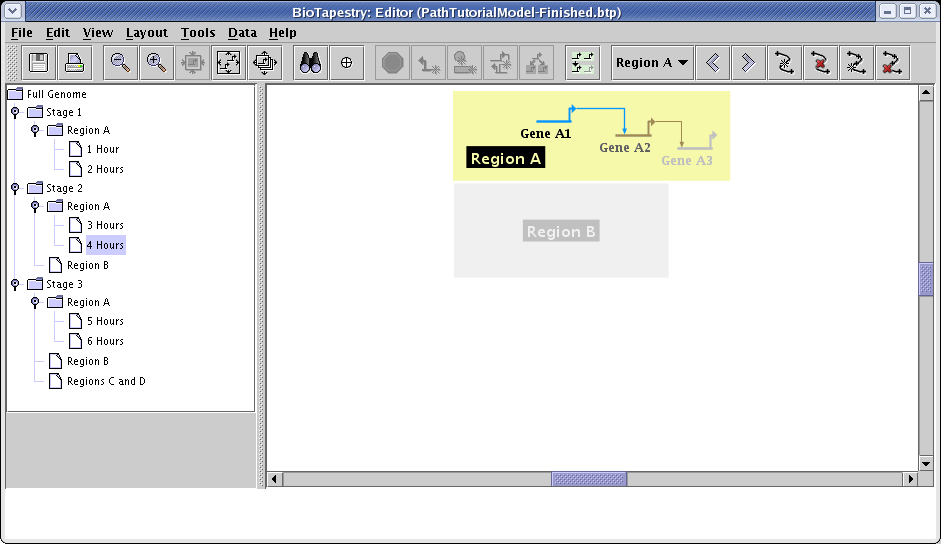Collapse Stage 2's Region A node
941x544 pixels.
coord(35,207)
